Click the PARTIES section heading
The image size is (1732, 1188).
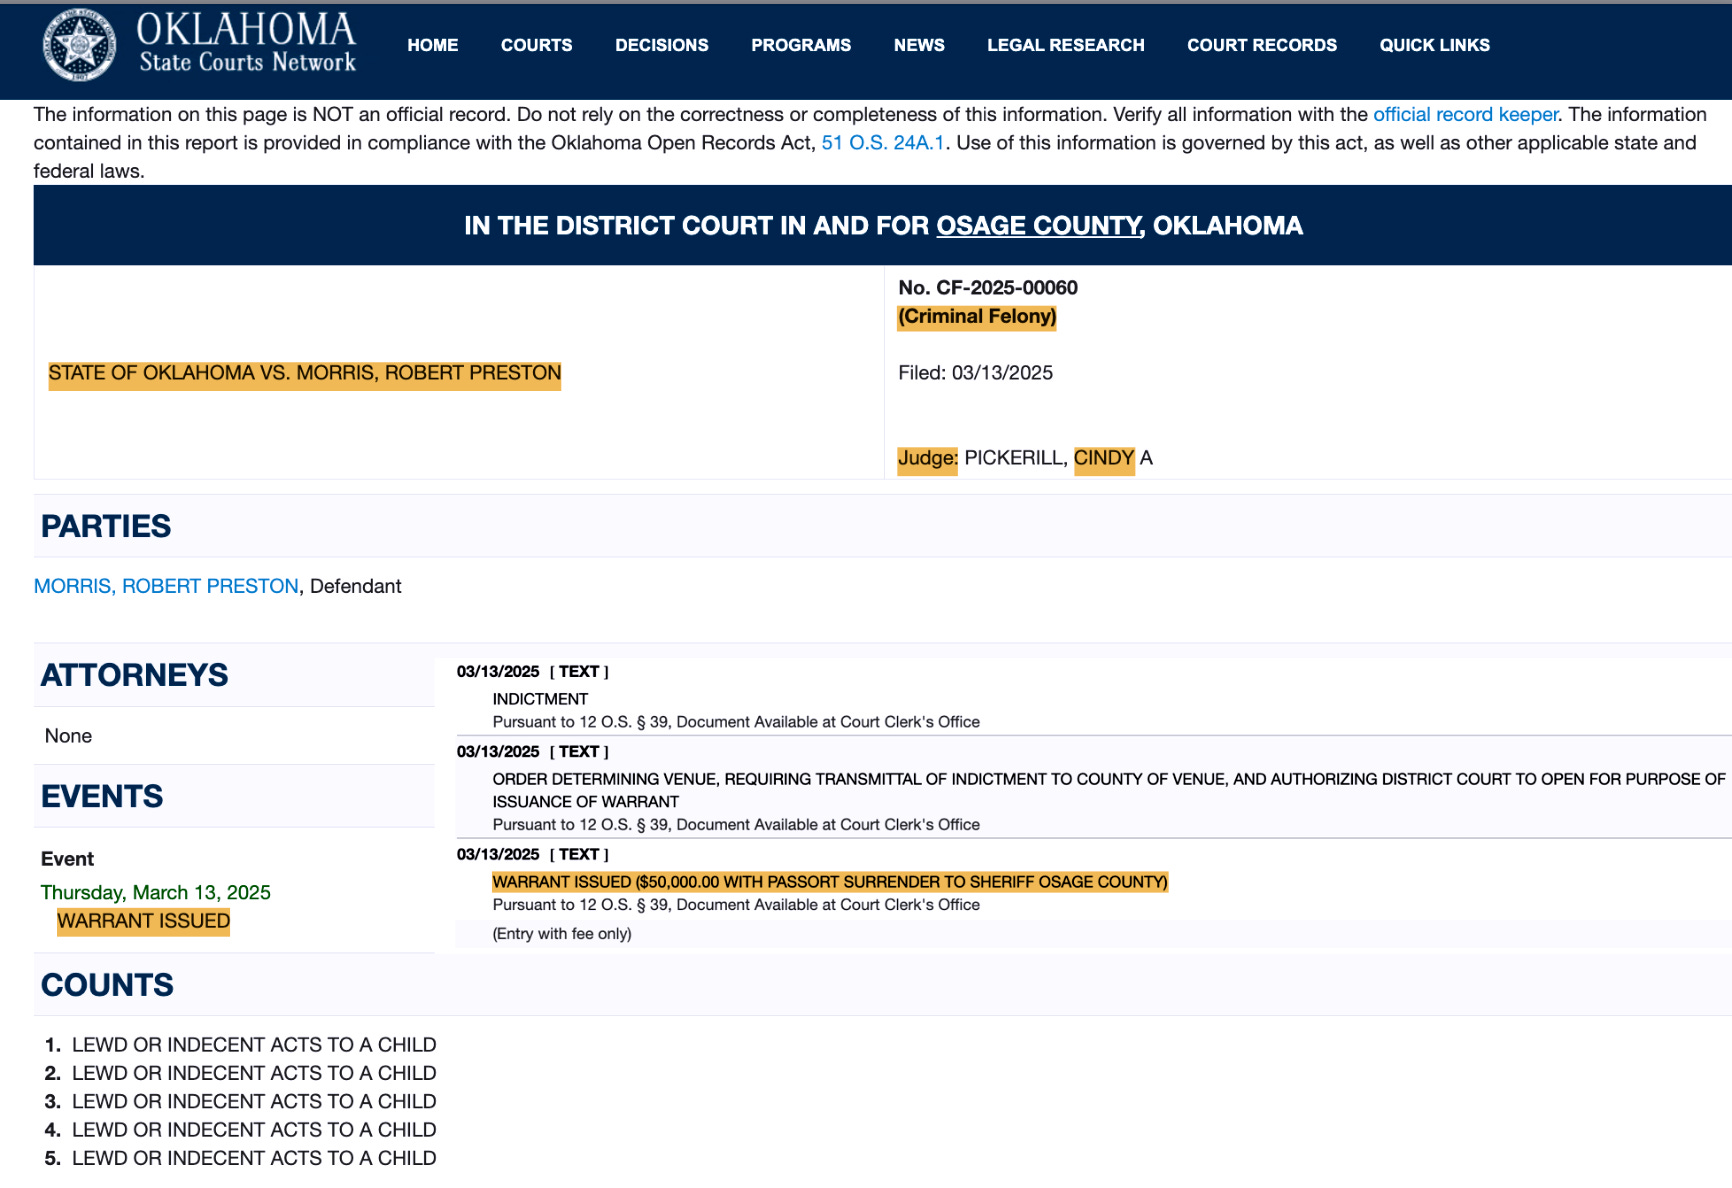click(x=106, y=526)
